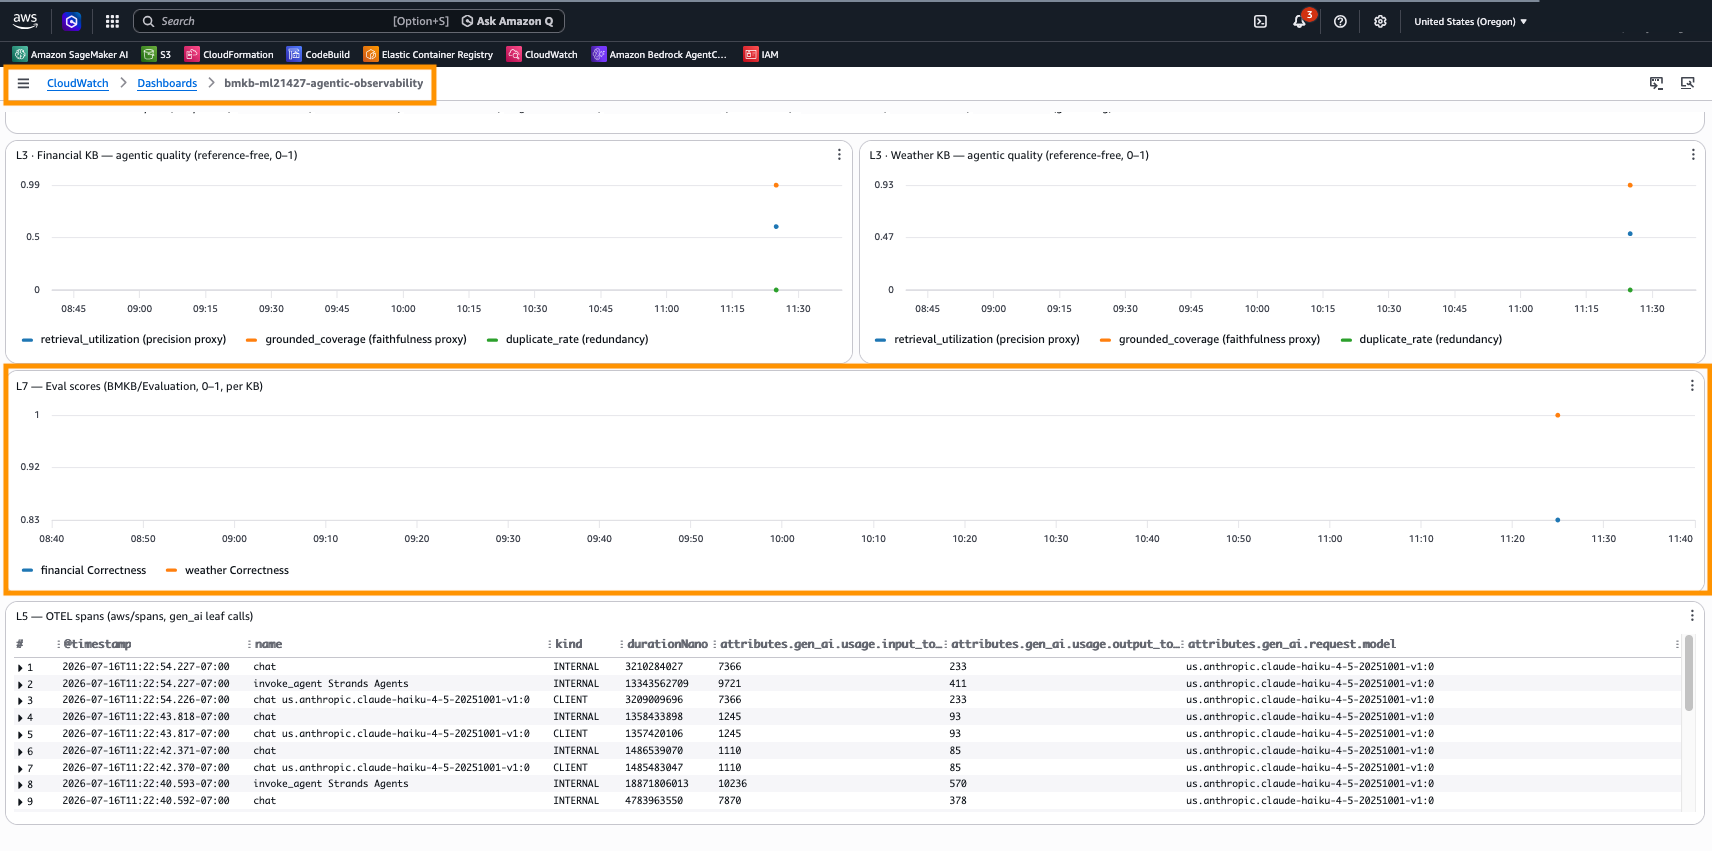1712x851 pixels.
Task: Click attributes.gen_ai.request.model column header
Action: [x=1291, y=644]
